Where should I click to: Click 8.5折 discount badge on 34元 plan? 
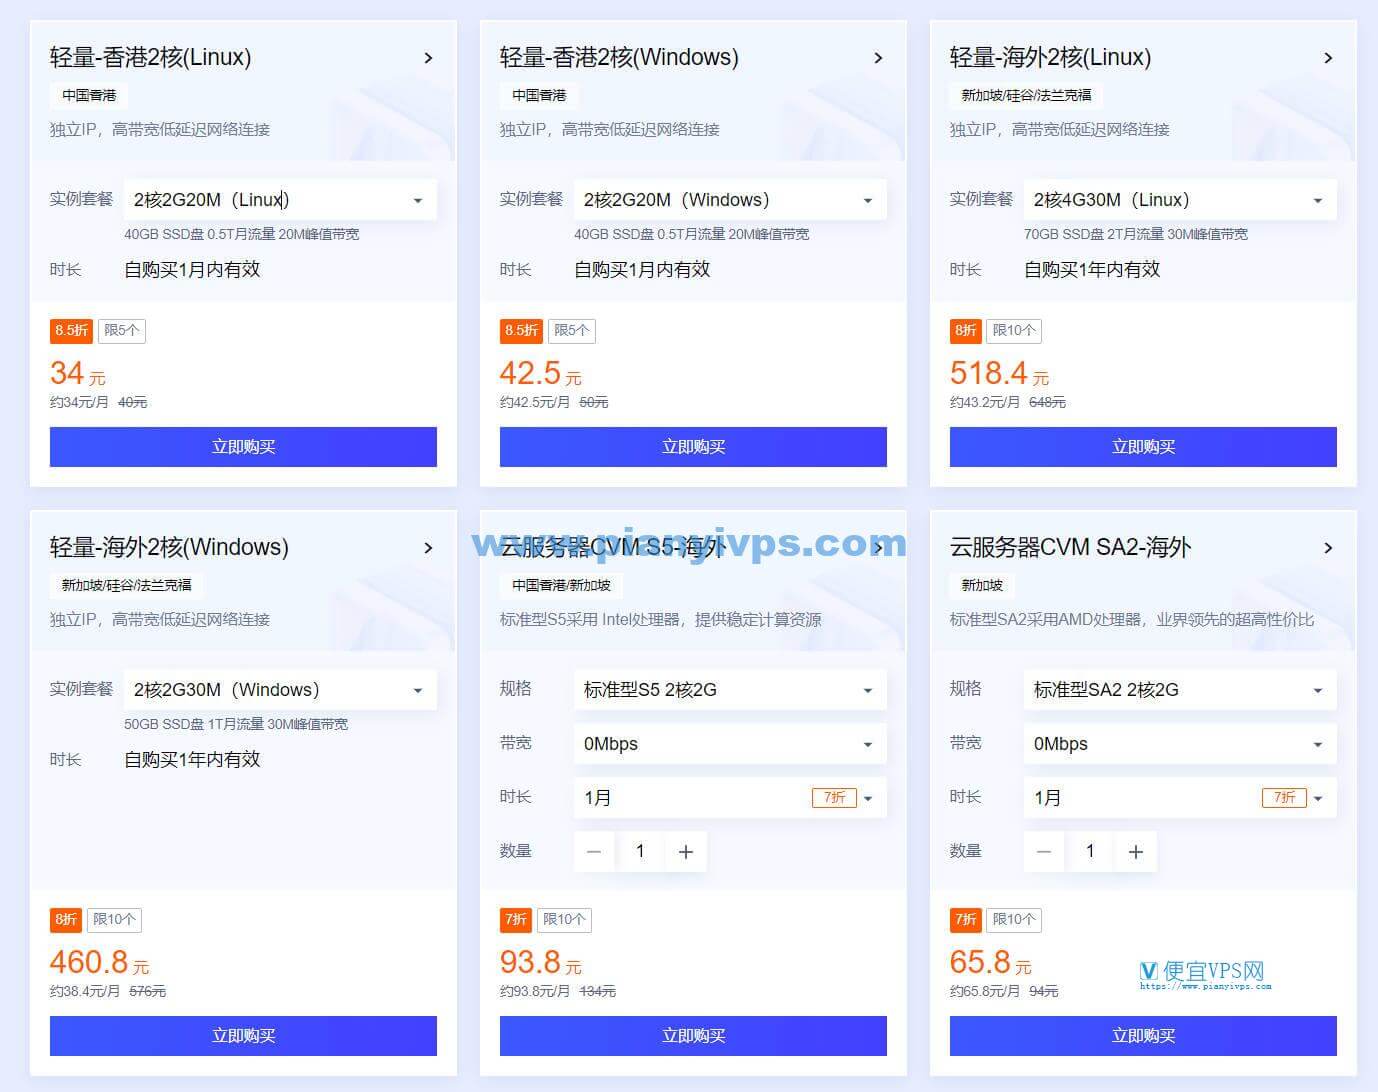pos(72,331)
